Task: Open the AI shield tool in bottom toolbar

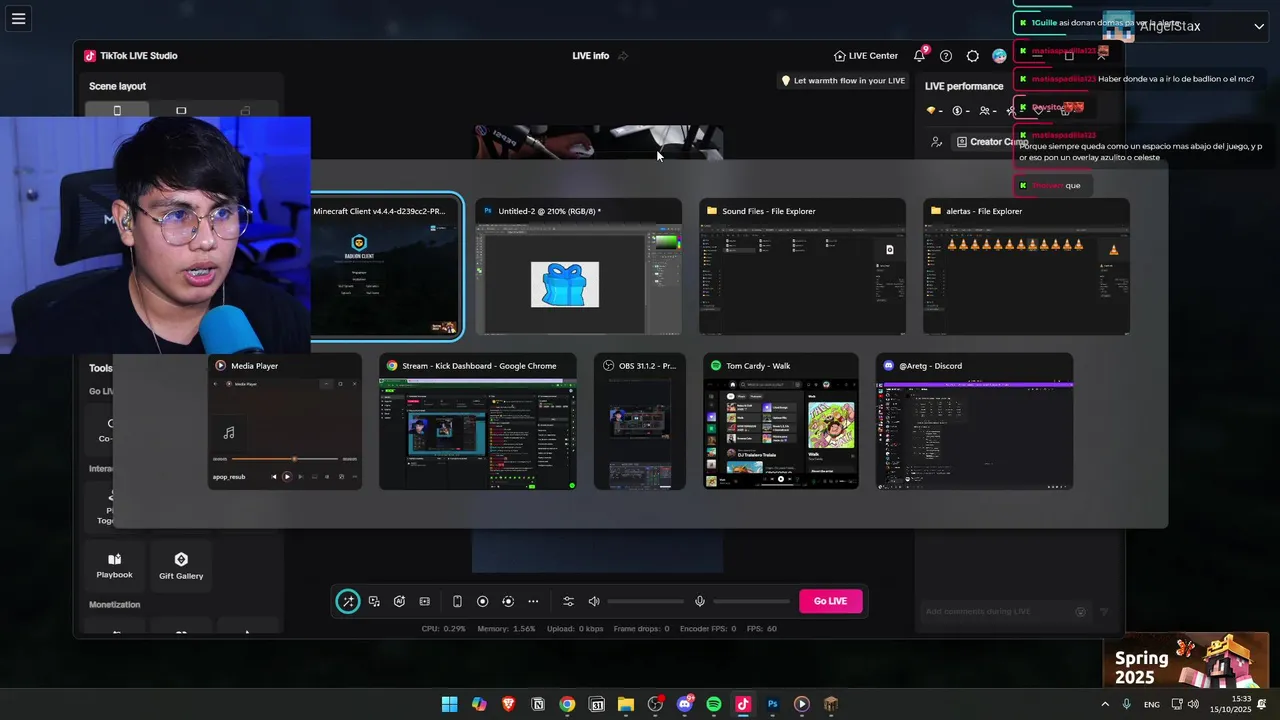Action: 399,601
